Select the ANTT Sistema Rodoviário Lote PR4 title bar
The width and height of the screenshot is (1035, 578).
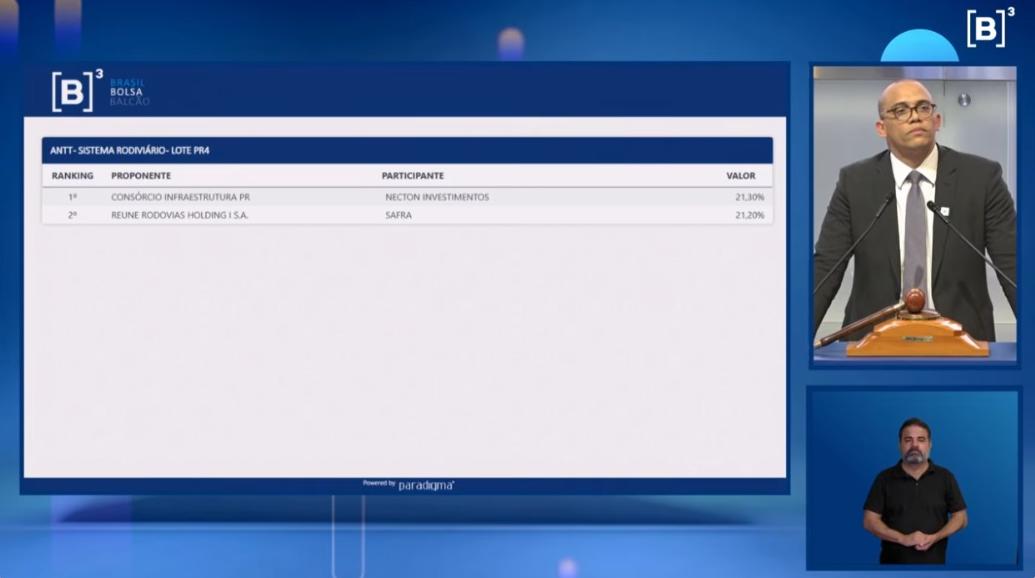coord(407,150)
